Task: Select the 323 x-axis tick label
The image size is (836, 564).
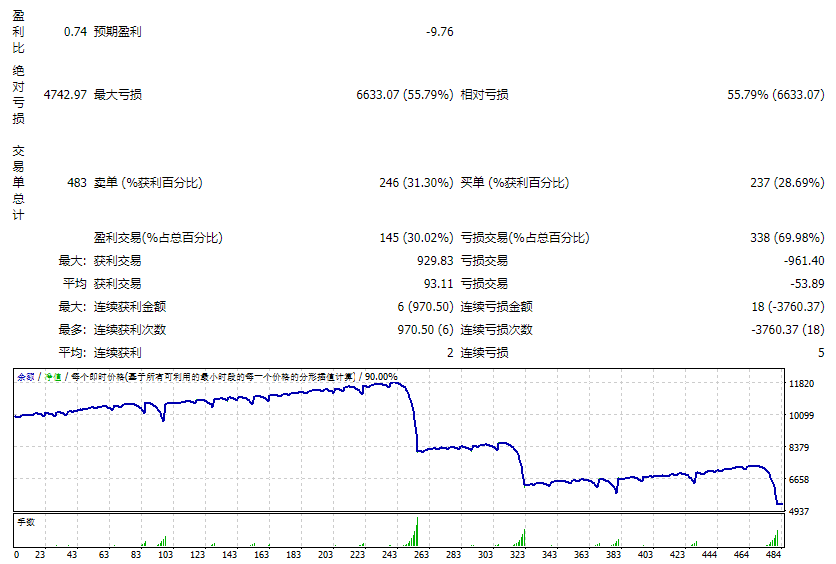Action: click(x=517, y=555)
